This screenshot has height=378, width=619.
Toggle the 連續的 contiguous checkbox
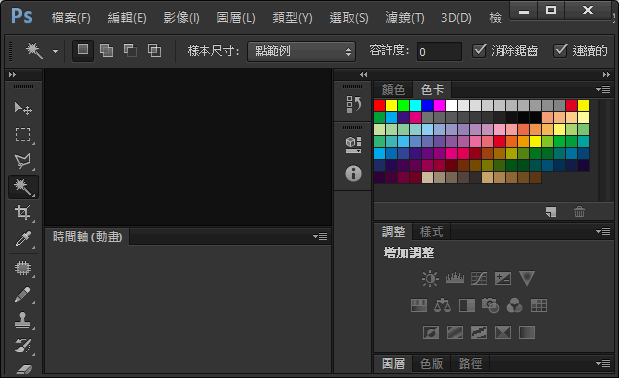[x=560, y=51]
